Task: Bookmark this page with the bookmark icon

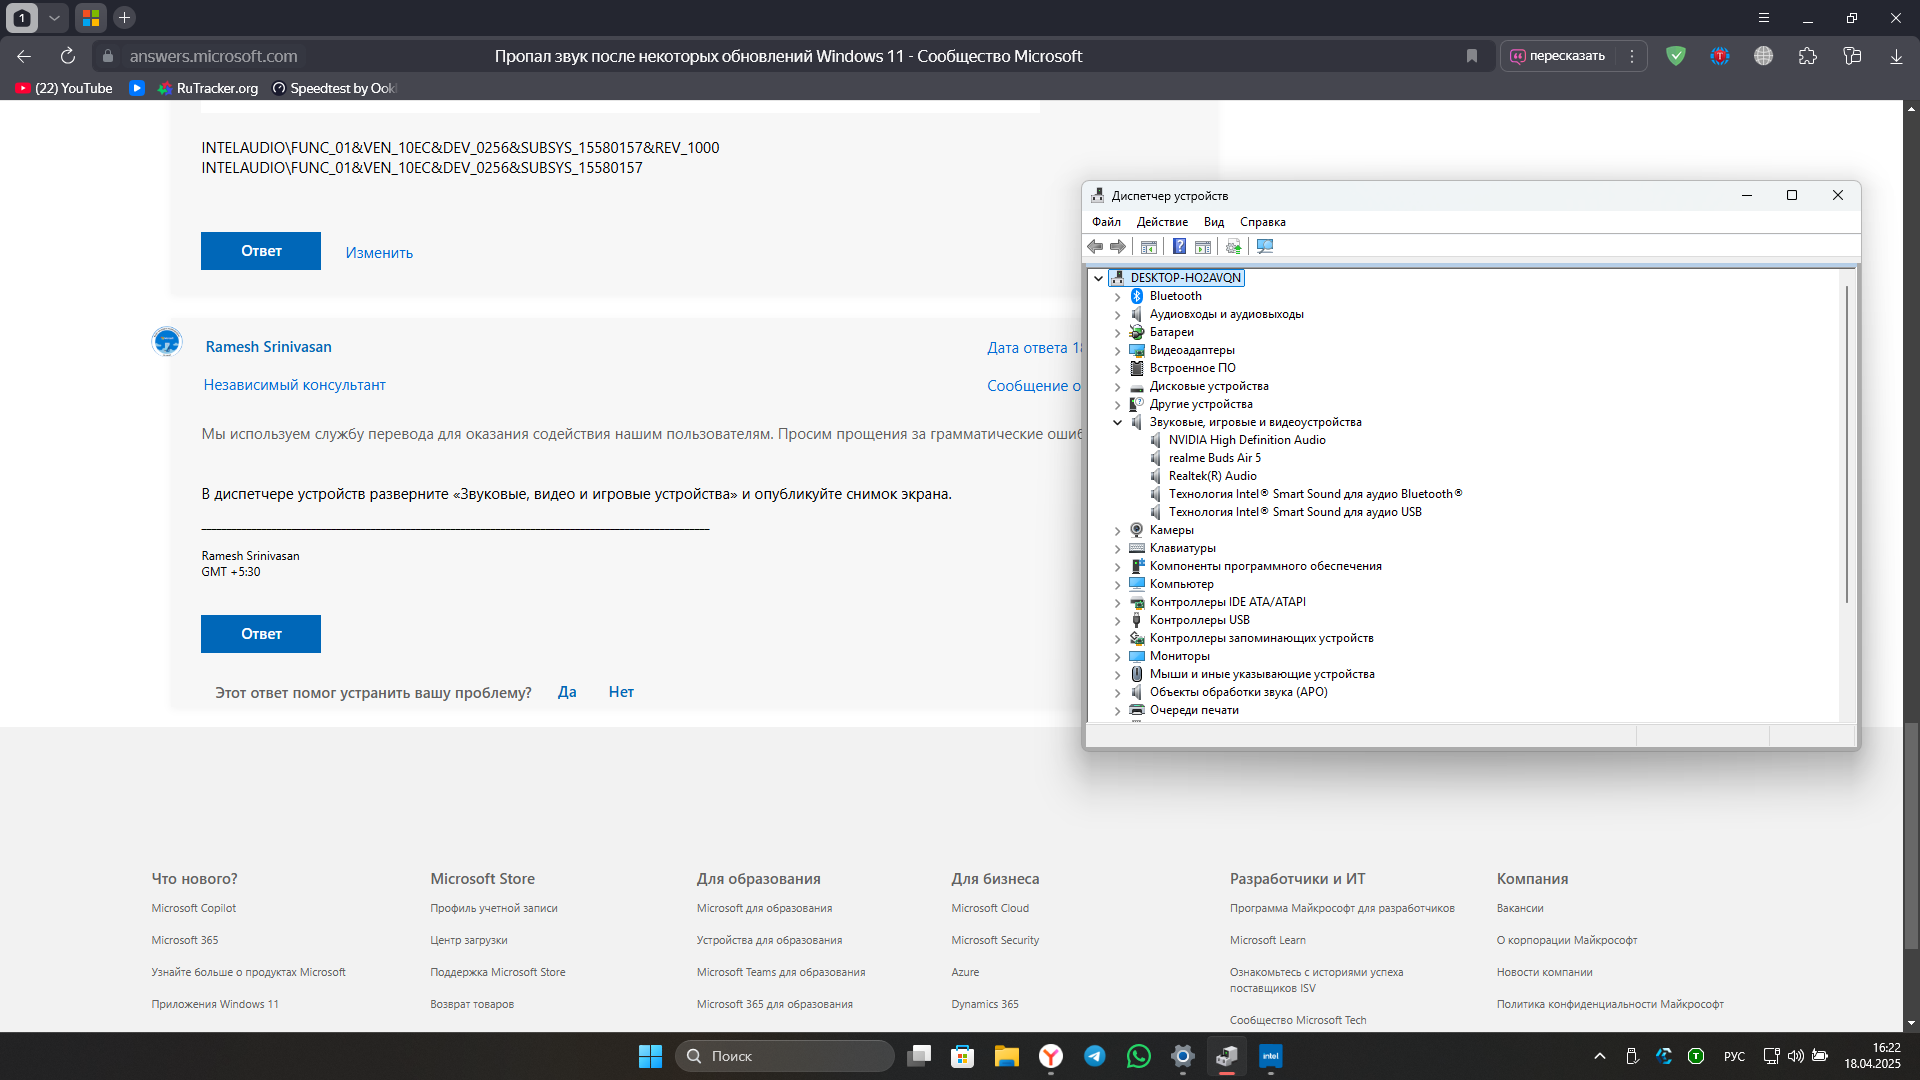Action: (x=1472, y=56)
